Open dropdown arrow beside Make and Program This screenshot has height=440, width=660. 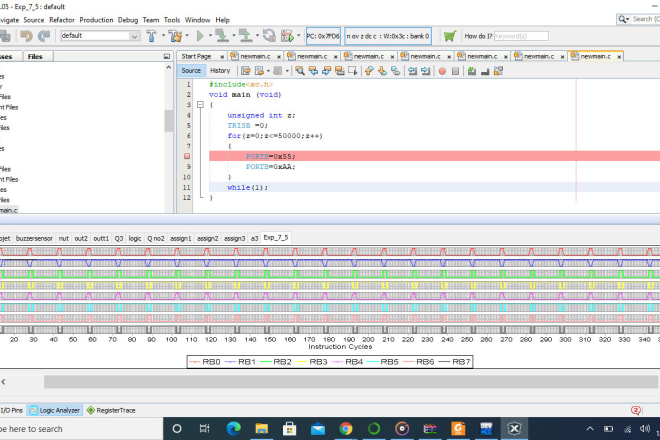tap(234, 35)
